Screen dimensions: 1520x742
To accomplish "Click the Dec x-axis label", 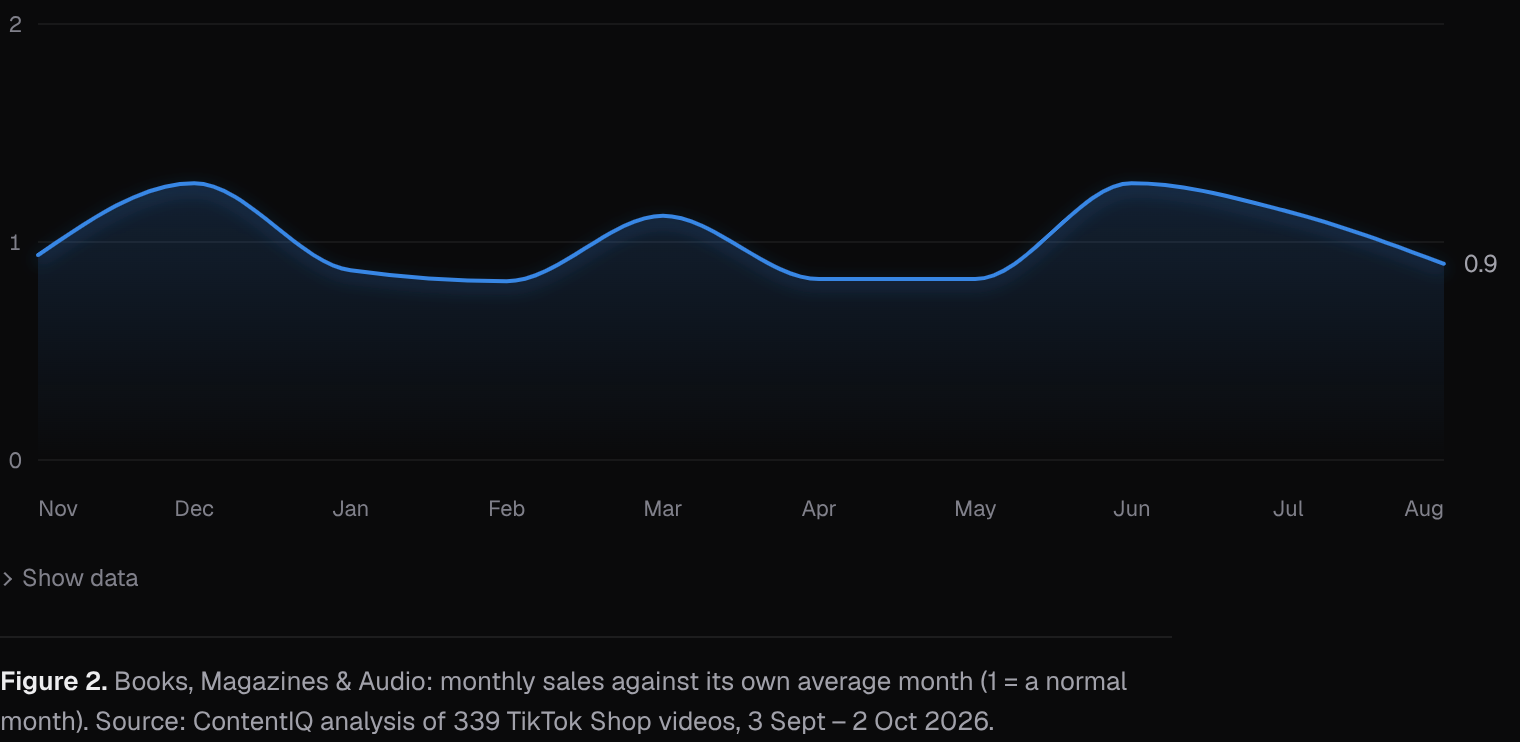I will [x=194, y=508].
